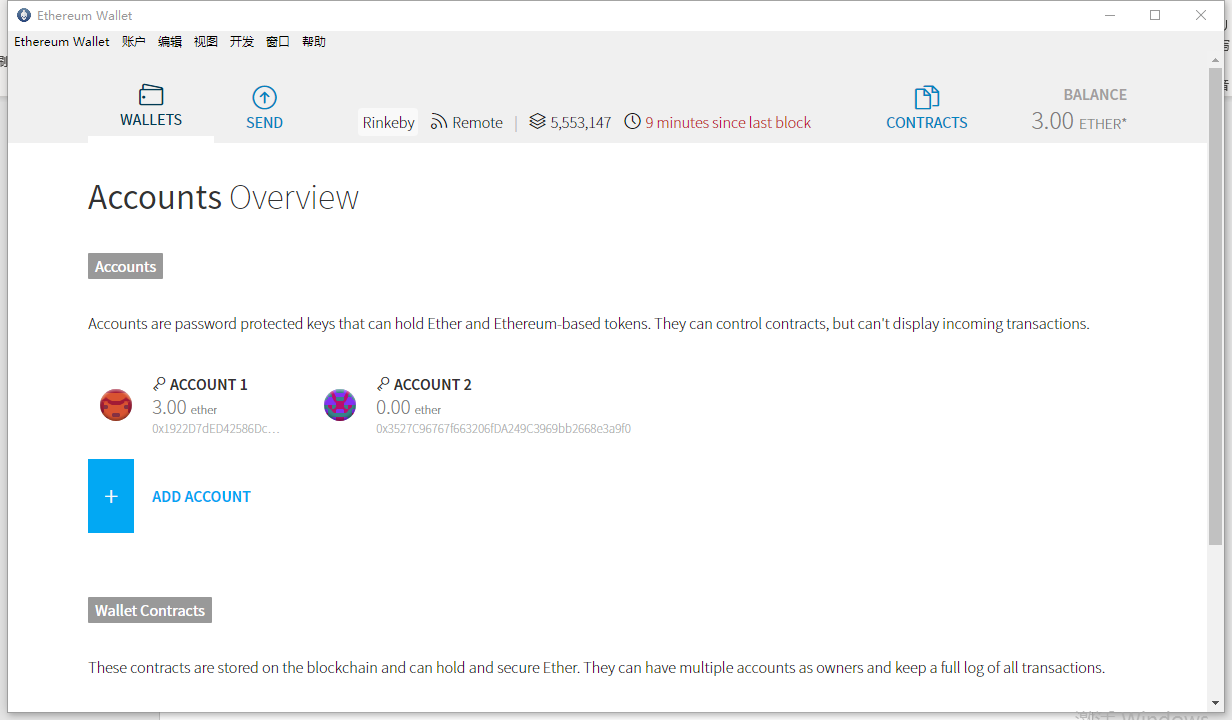
Task: Click the 3.00 ETHER total balance
Action: point(1079,121)
